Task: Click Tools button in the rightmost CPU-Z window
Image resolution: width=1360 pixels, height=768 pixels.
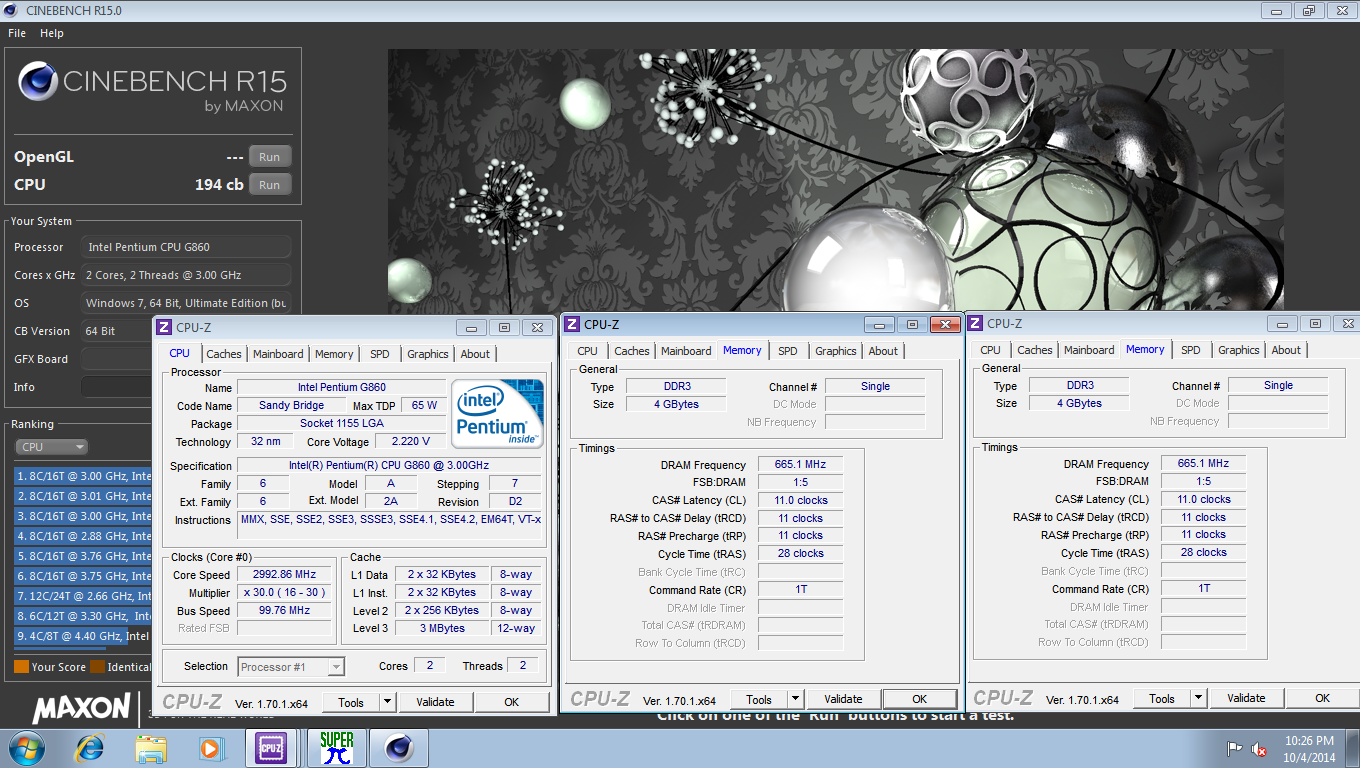Action: click(1162, 698)
